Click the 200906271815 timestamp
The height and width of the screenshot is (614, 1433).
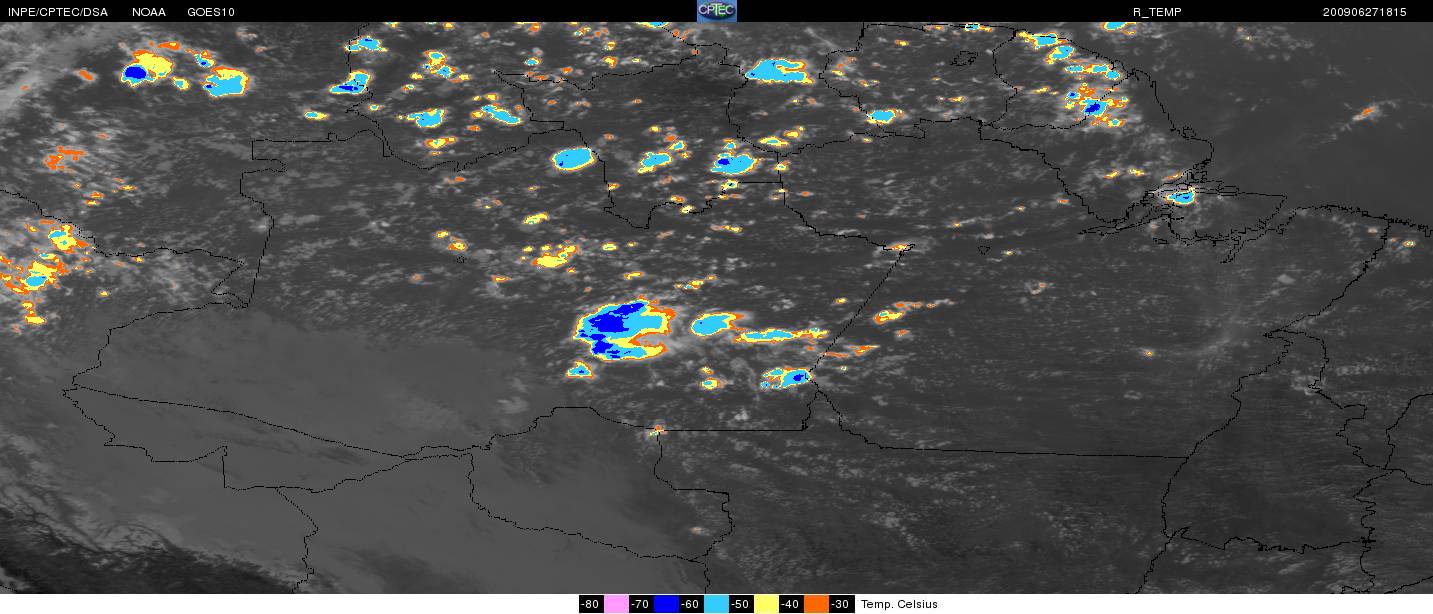[1364, 12]
